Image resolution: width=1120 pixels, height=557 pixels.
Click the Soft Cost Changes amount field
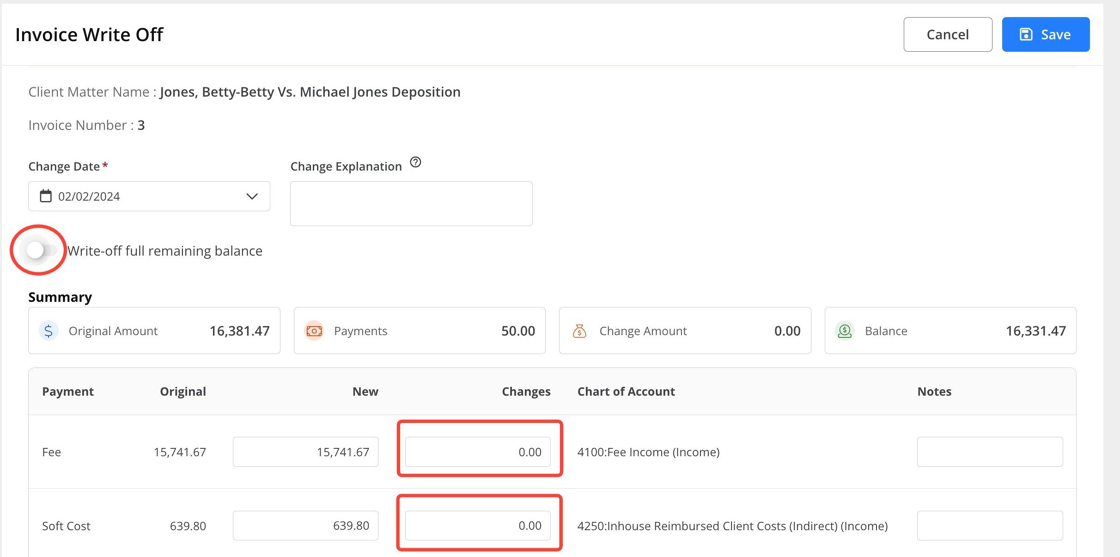pyautogui.click(x=478, y=526)
